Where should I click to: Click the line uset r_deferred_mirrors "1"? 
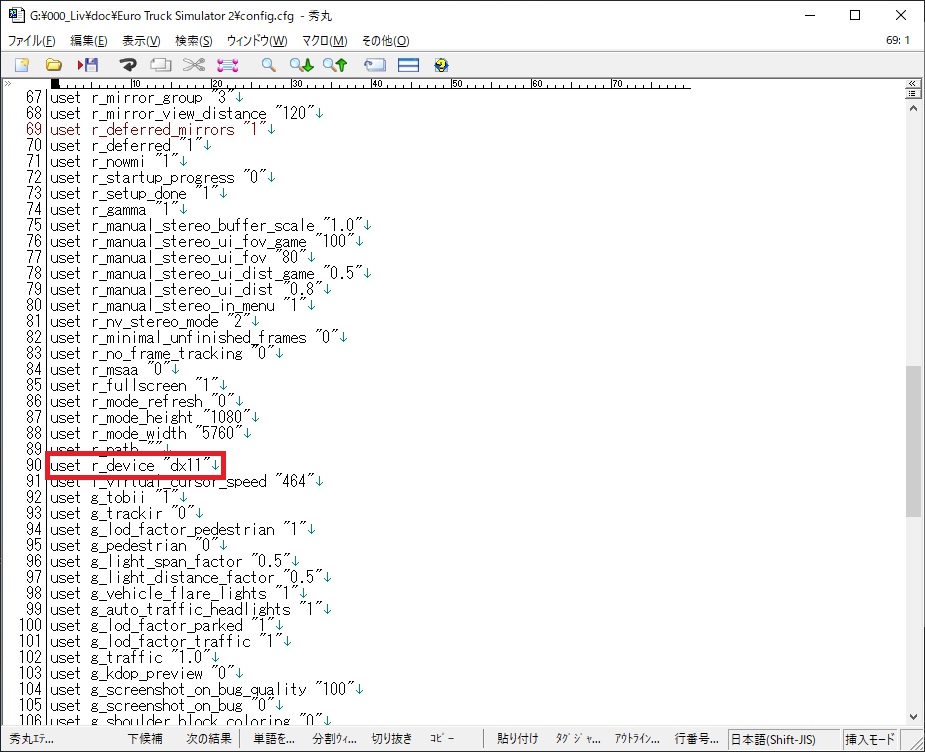tap(162, 129)
